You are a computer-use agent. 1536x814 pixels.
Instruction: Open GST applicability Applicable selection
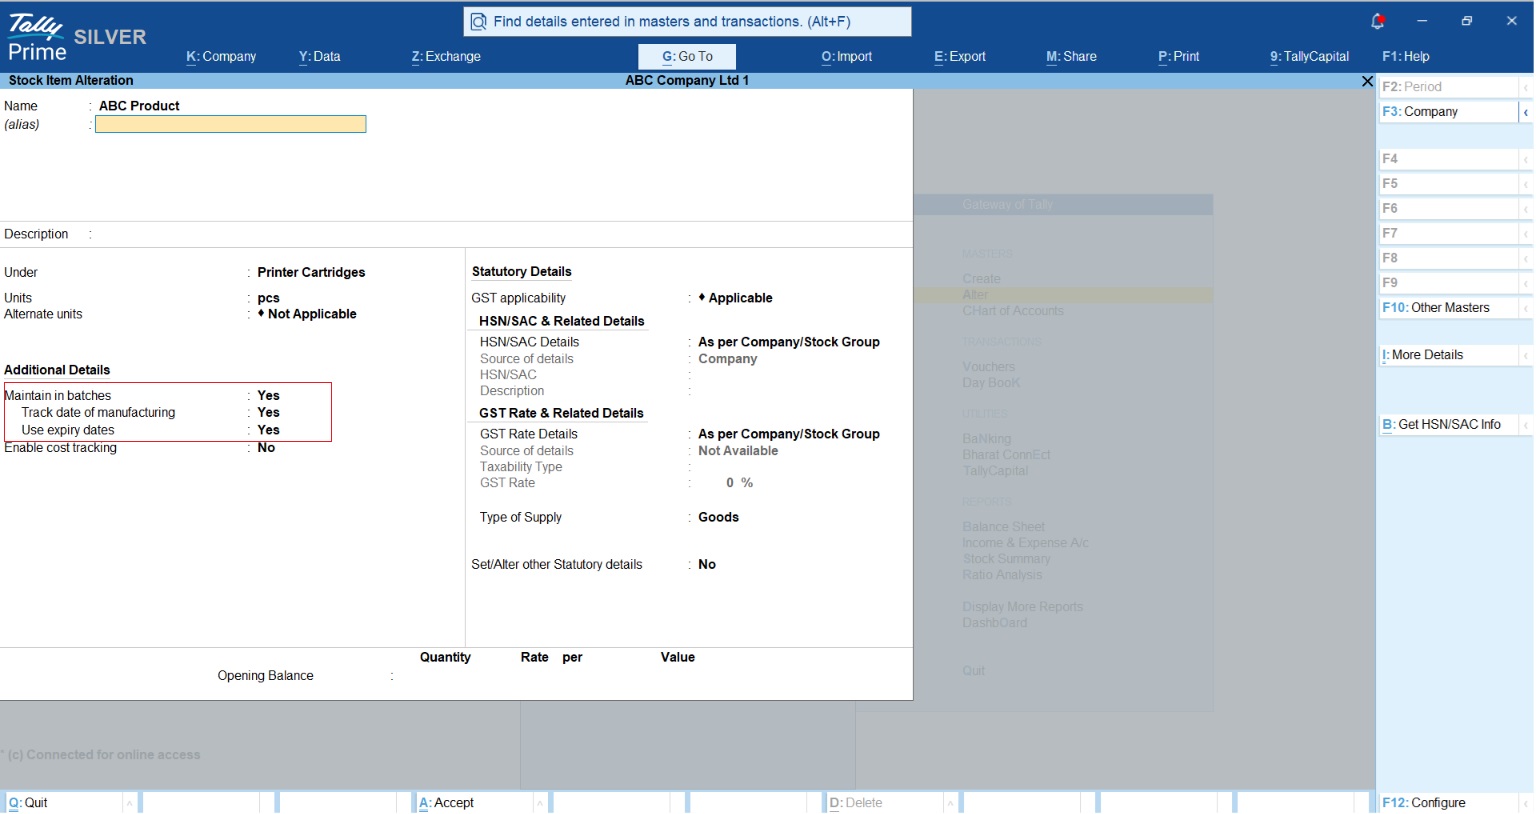[x=735, y=298]
